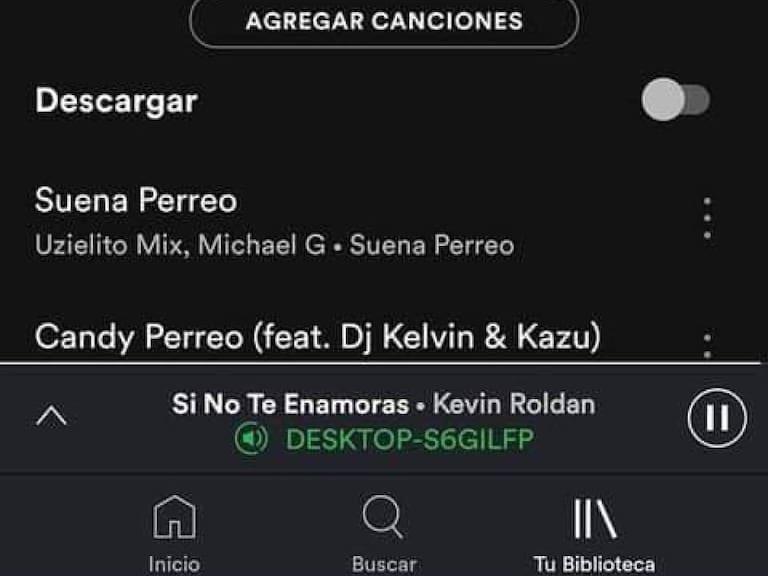Switch to the Buscar tab label

click(384, 564)
